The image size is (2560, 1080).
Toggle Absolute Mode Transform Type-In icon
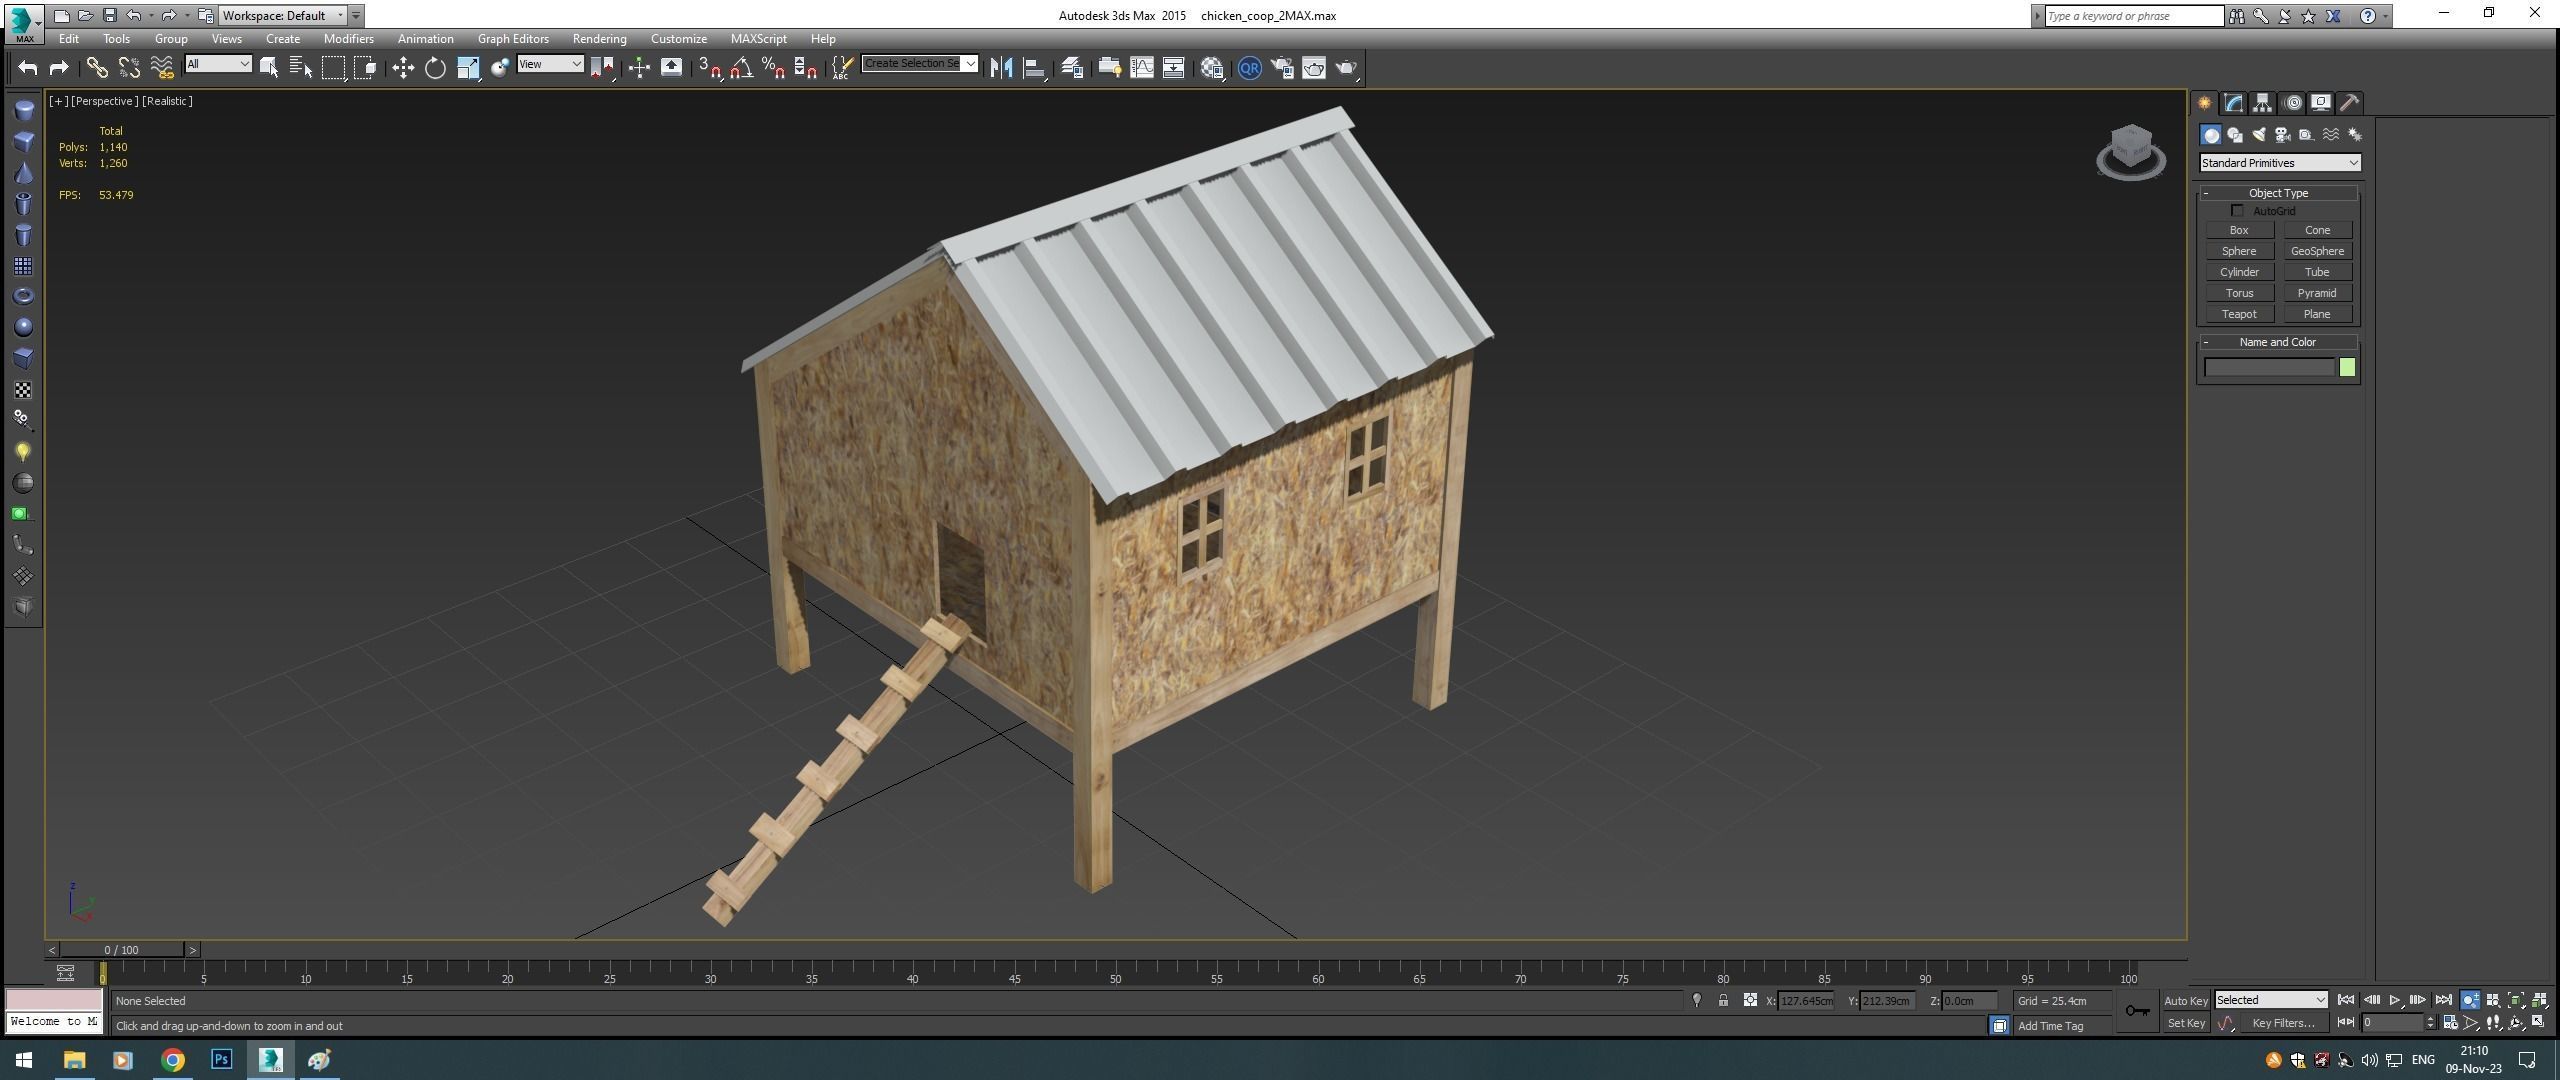coord(1750,1000)
